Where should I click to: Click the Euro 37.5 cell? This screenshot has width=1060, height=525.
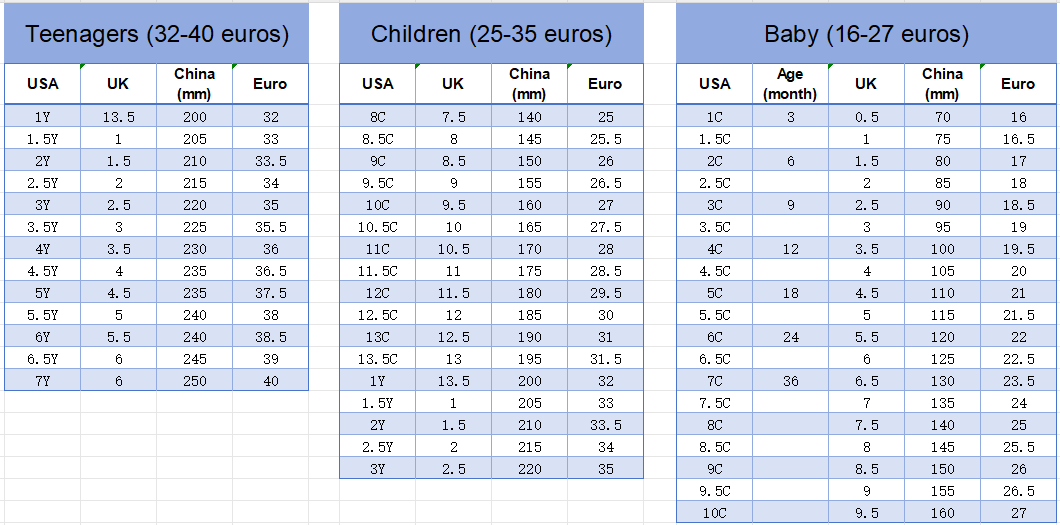[270, 293]
